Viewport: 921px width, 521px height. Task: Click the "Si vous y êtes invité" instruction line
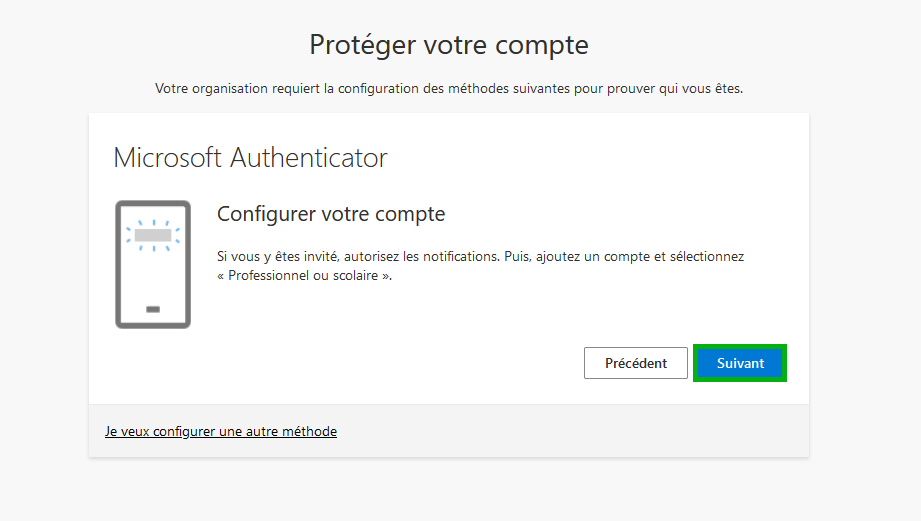[x=480, y=257]
